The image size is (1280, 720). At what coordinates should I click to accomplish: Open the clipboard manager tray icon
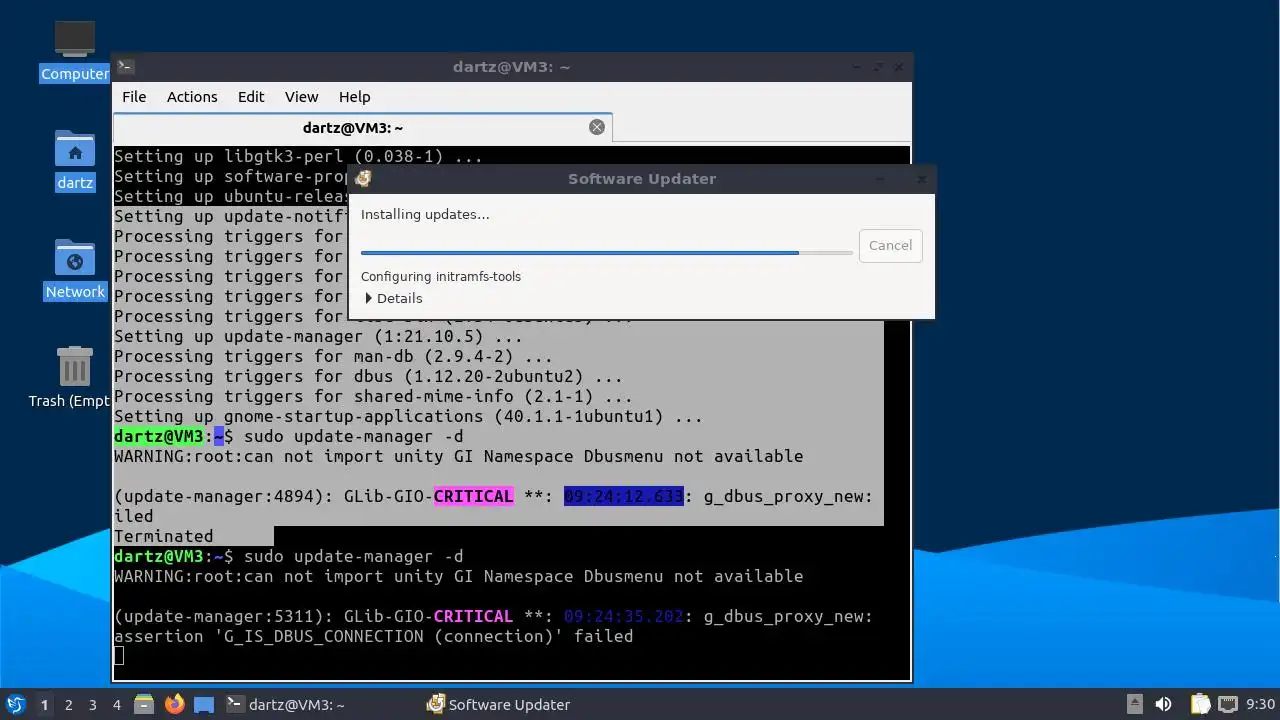pyautogui.click(x=1200, y=704)
